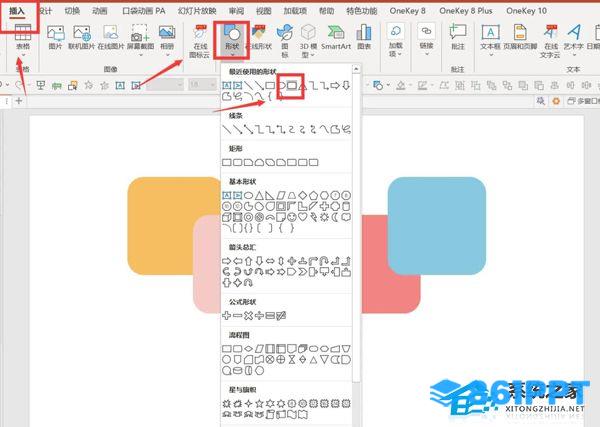The width and height of the screenshot is (600, 427).
Task: Select the plain rectangle in 矩形 section
Action: click(227, 162)
